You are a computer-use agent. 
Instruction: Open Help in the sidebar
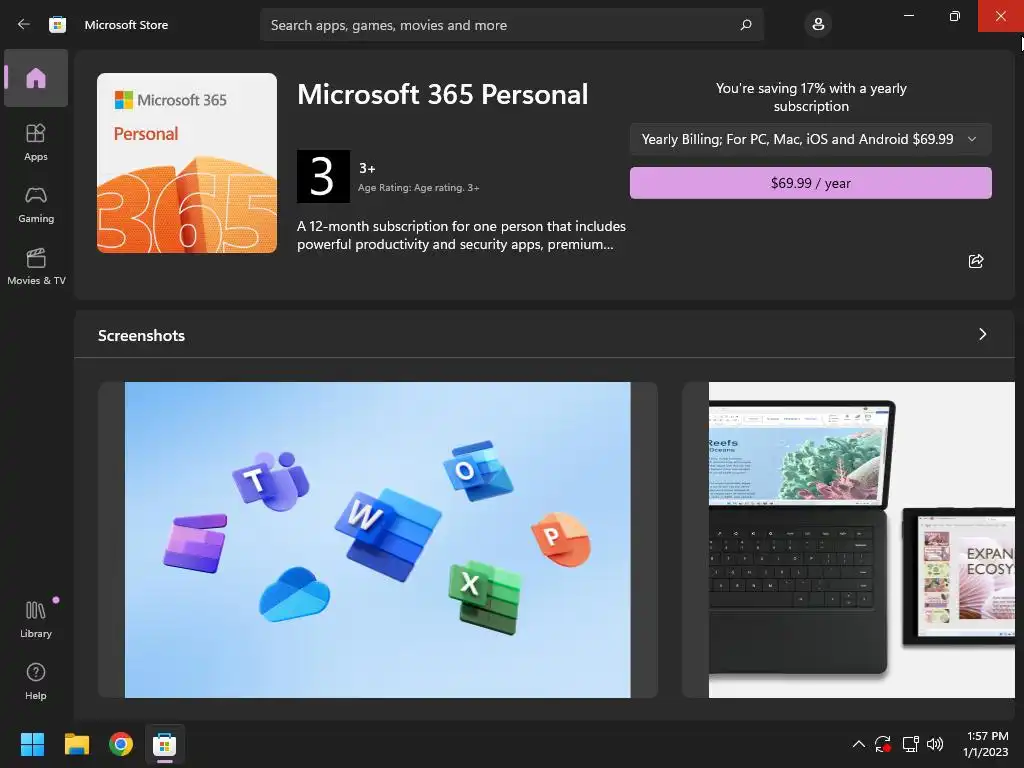pyautogui.click(x=36, y=682)
